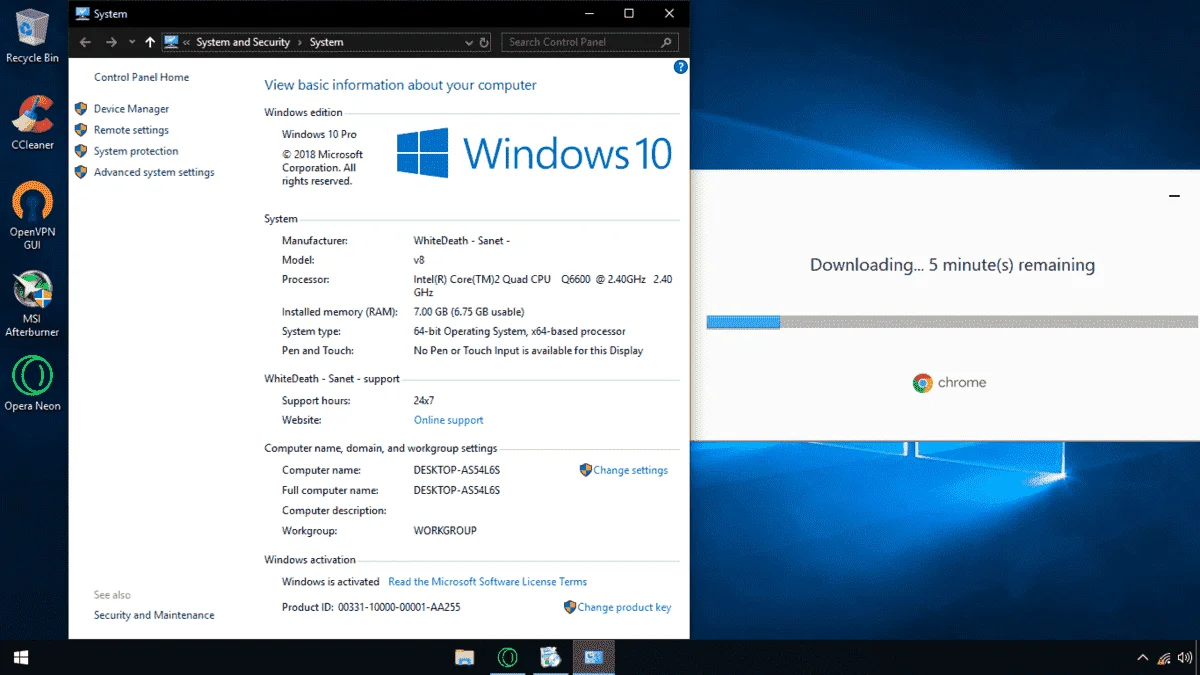Click System and Security breadcrumb
The height and width of the screenshot is (675, 1200).
coord(243,42)
